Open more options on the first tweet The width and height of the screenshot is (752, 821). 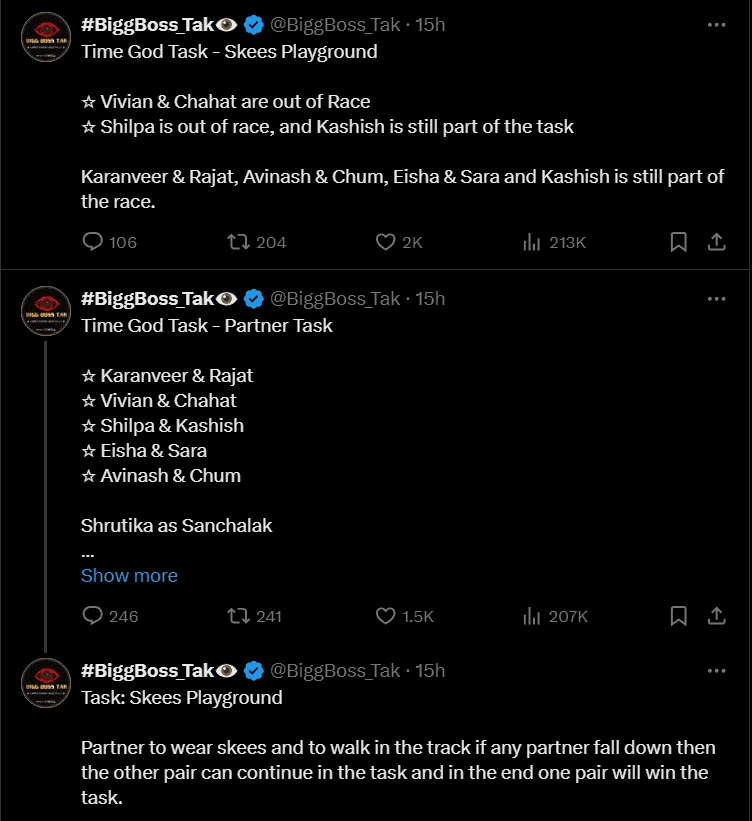pos(716,25)
